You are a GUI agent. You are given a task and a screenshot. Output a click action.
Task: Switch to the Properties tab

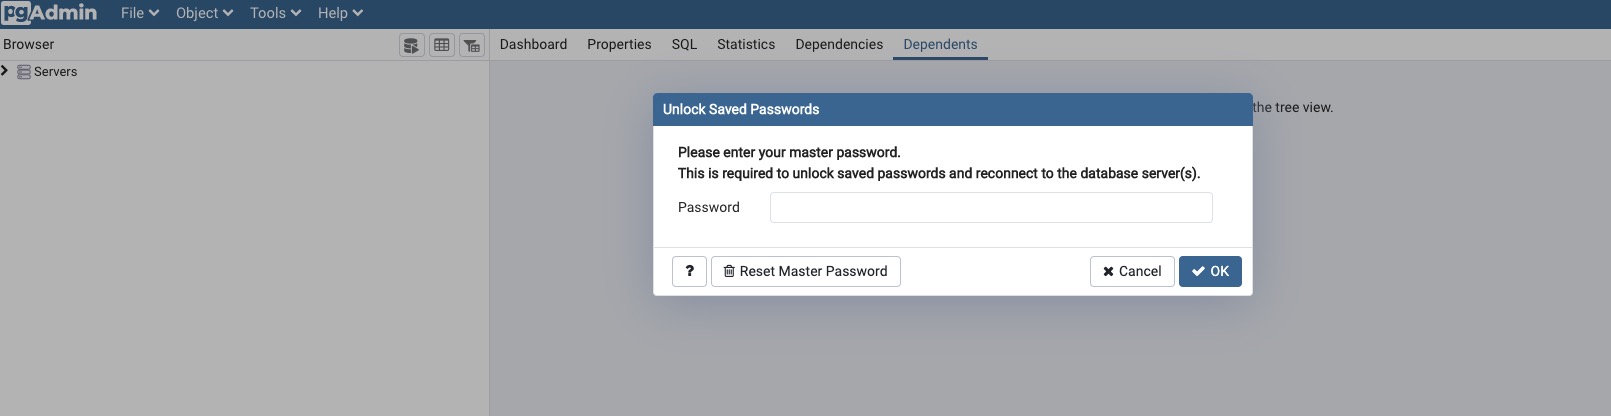click(x=619, y=44)
